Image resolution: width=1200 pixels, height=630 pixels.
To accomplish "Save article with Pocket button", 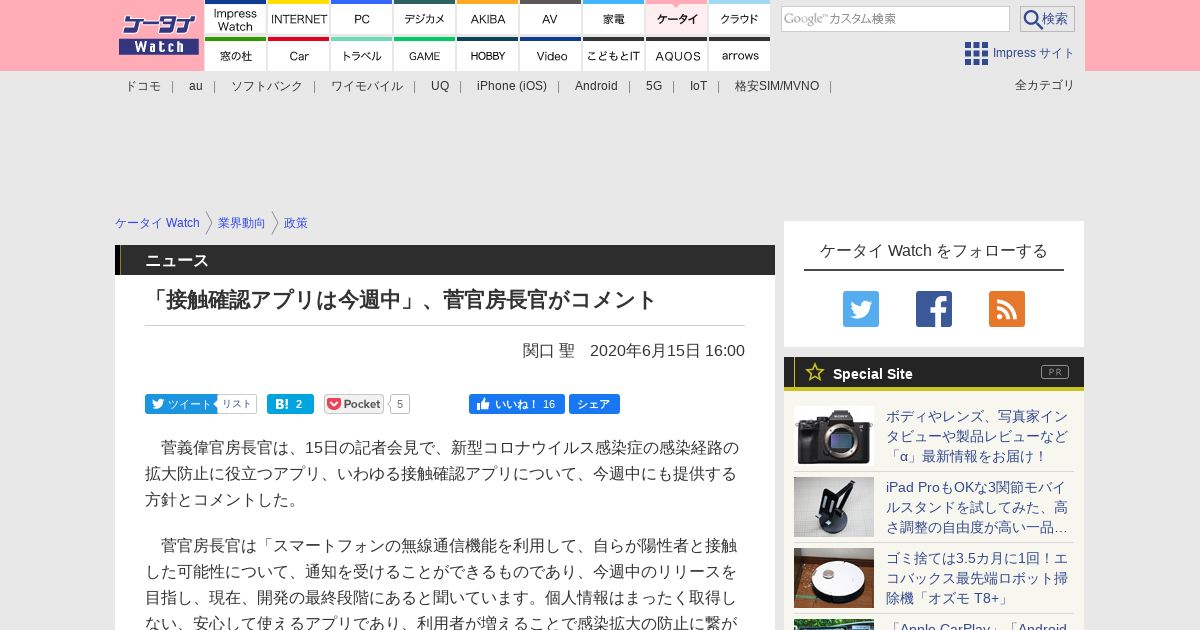I will click(x=354, y=404).
